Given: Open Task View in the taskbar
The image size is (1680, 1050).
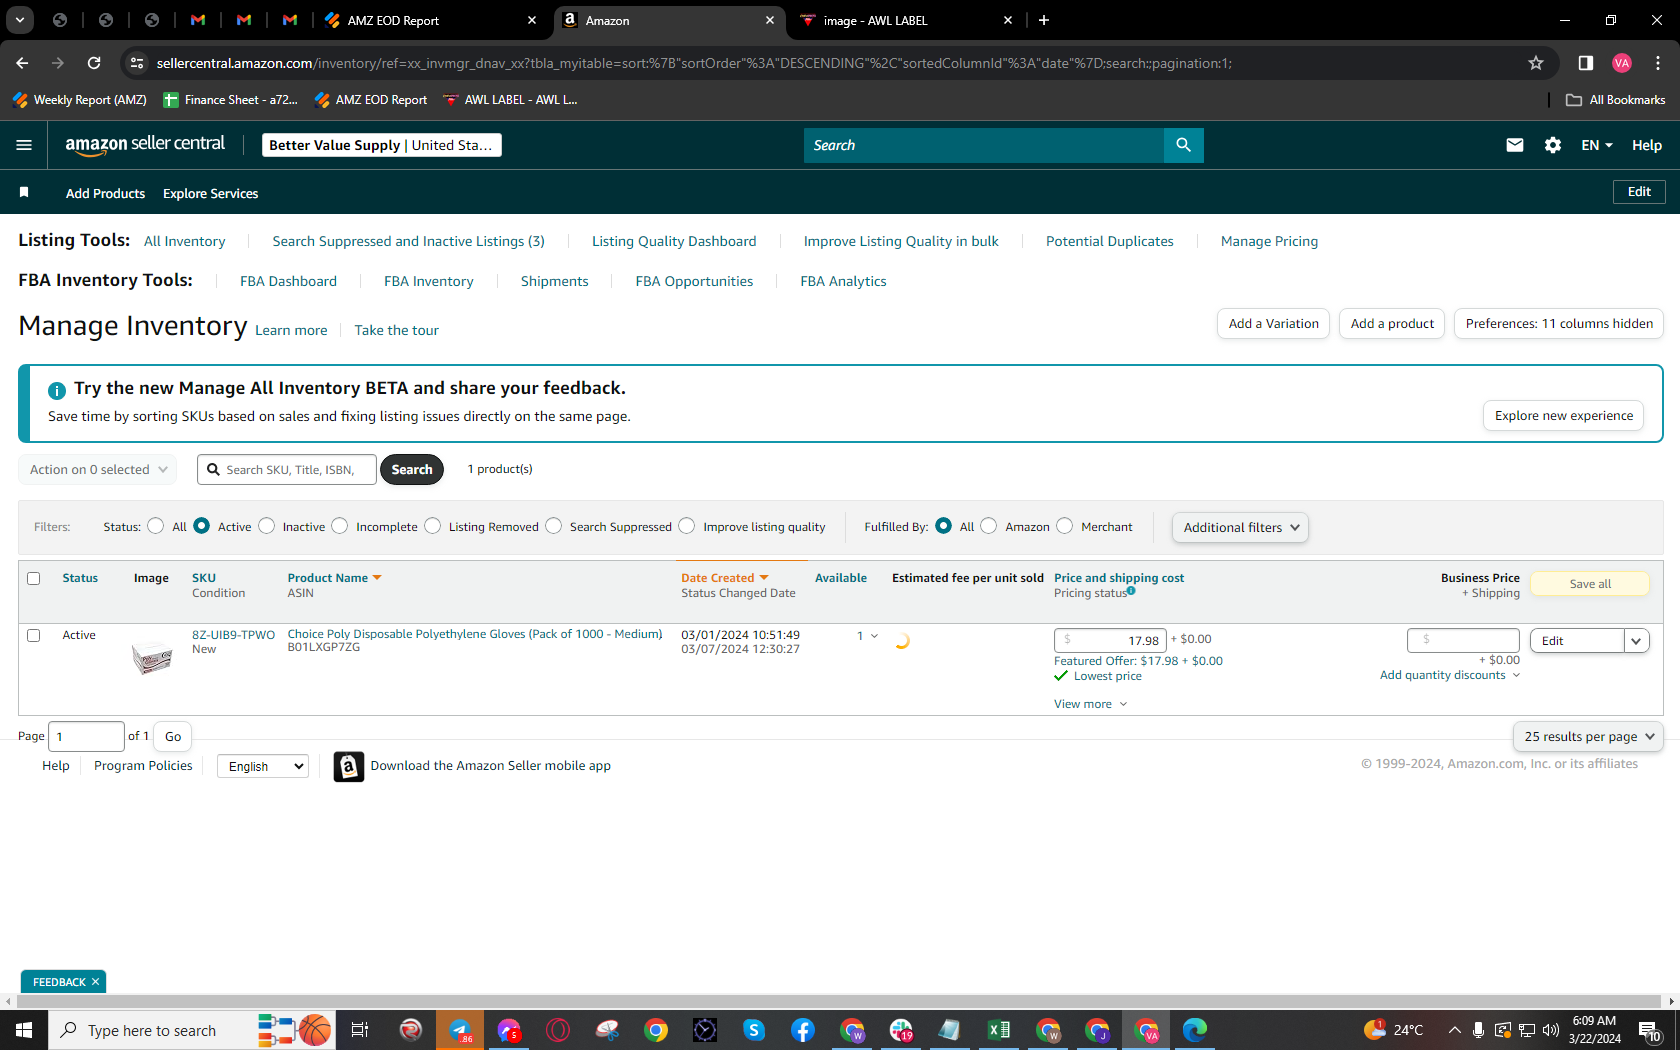Looking at the screenshot, I should (360, 1030).
